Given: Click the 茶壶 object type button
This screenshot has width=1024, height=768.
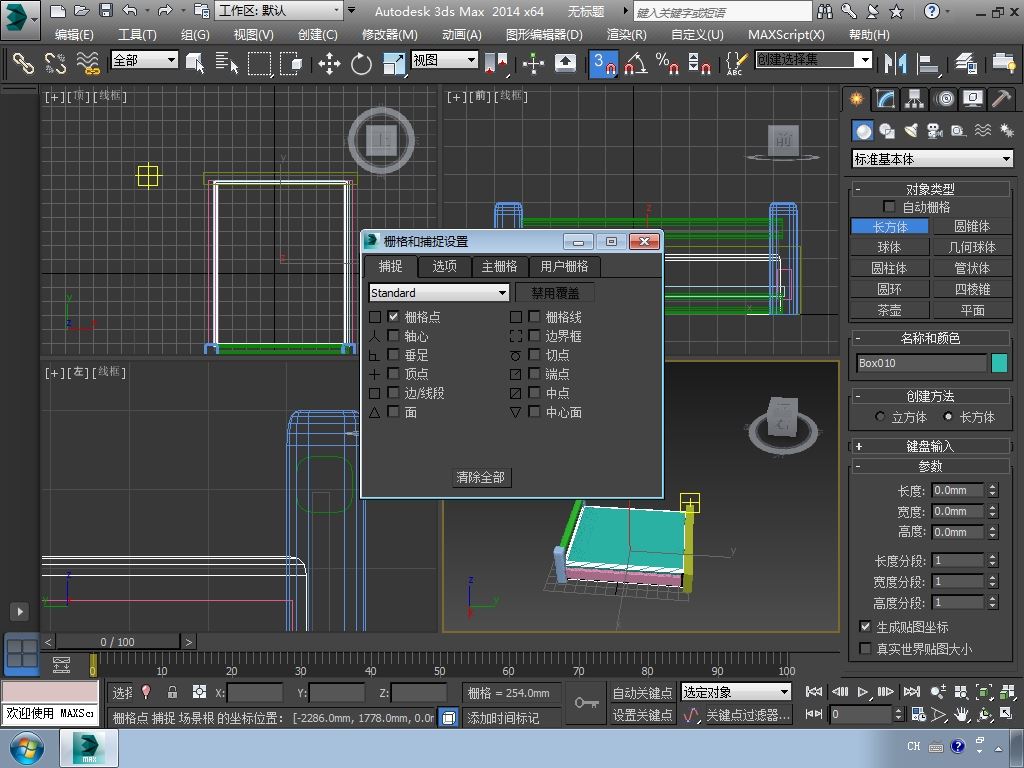Looking at the screenshot, I should click(x=889, y=310).
